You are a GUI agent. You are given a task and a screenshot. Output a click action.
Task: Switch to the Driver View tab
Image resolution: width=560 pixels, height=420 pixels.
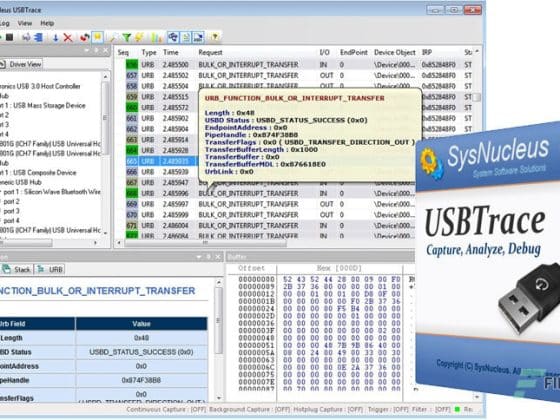click(21, 64)
